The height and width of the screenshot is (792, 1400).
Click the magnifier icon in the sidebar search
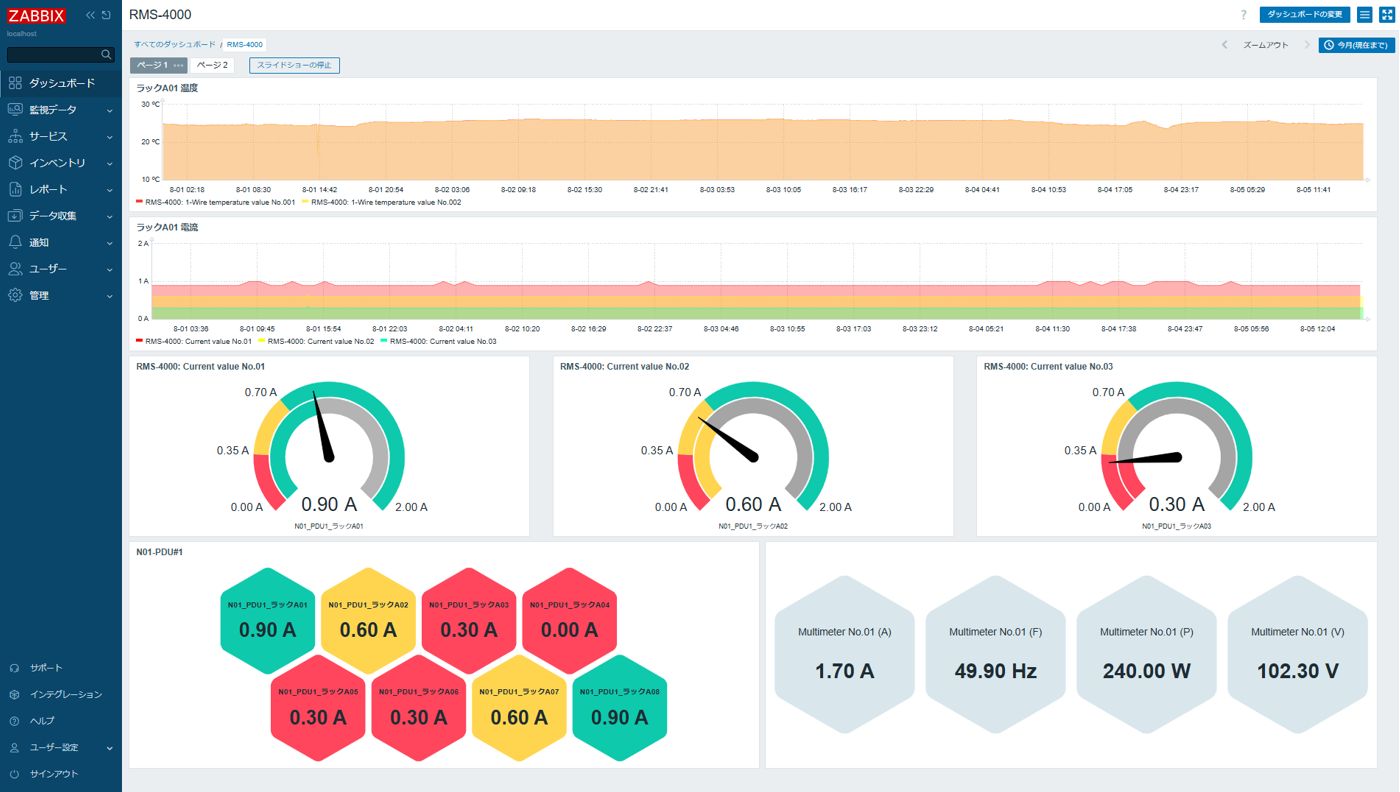click(x=106, y=55)
